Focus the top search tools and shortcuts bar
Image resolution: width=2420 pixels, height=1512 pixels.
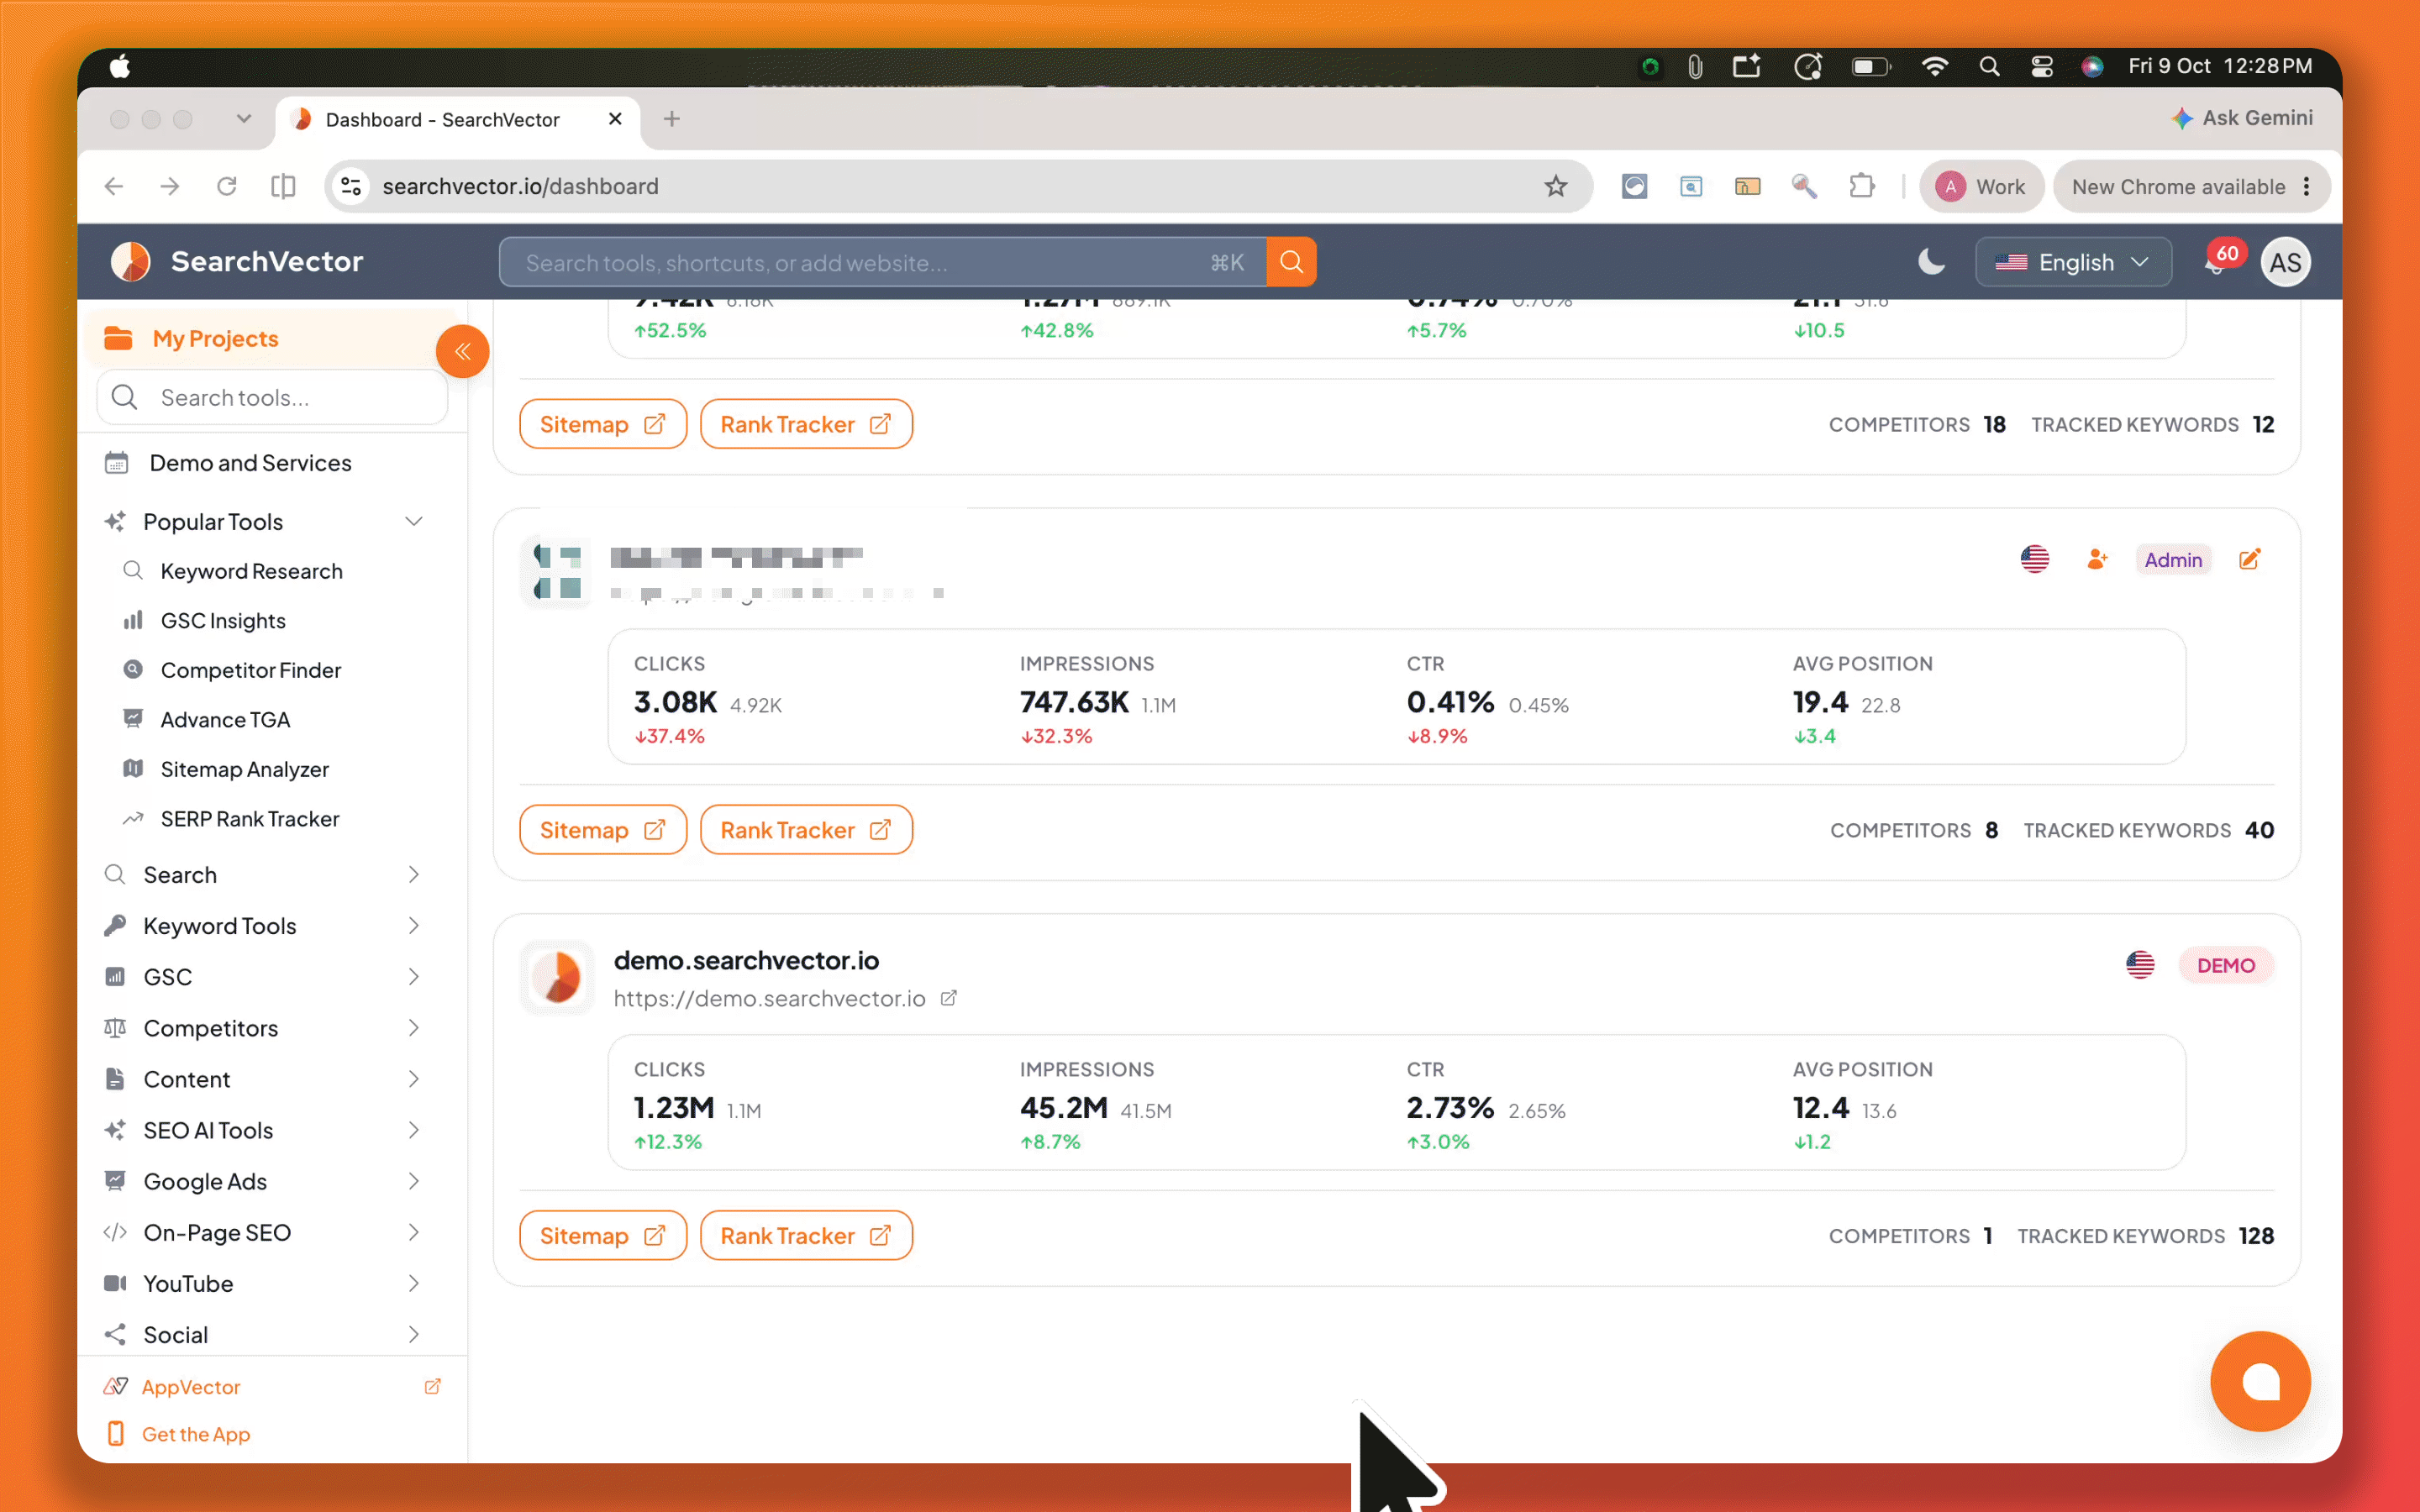coord(882,262)
